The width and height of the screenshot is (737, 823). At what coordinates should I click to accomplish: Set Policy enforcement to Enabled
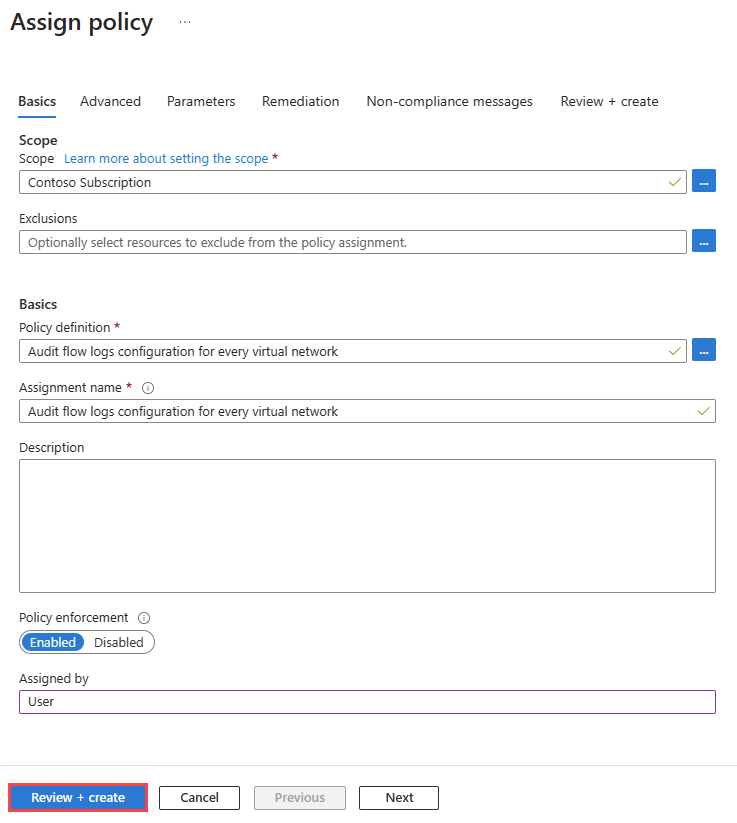tap(53, 642)
